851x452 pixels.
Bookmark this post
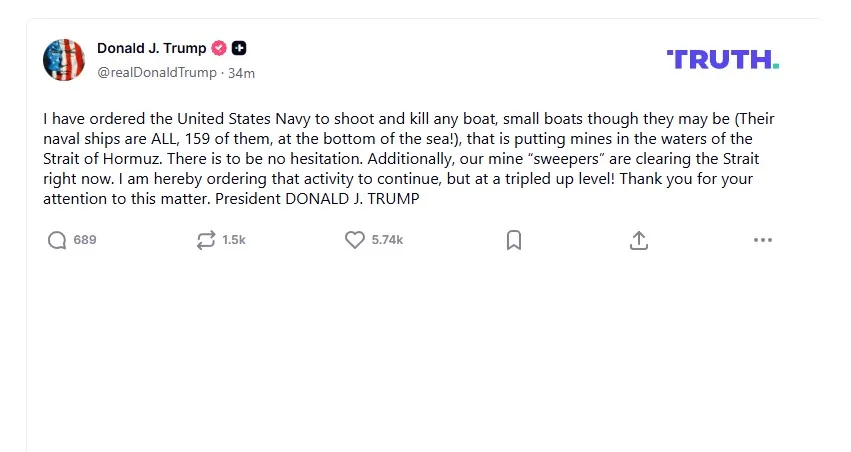point(514,240)
